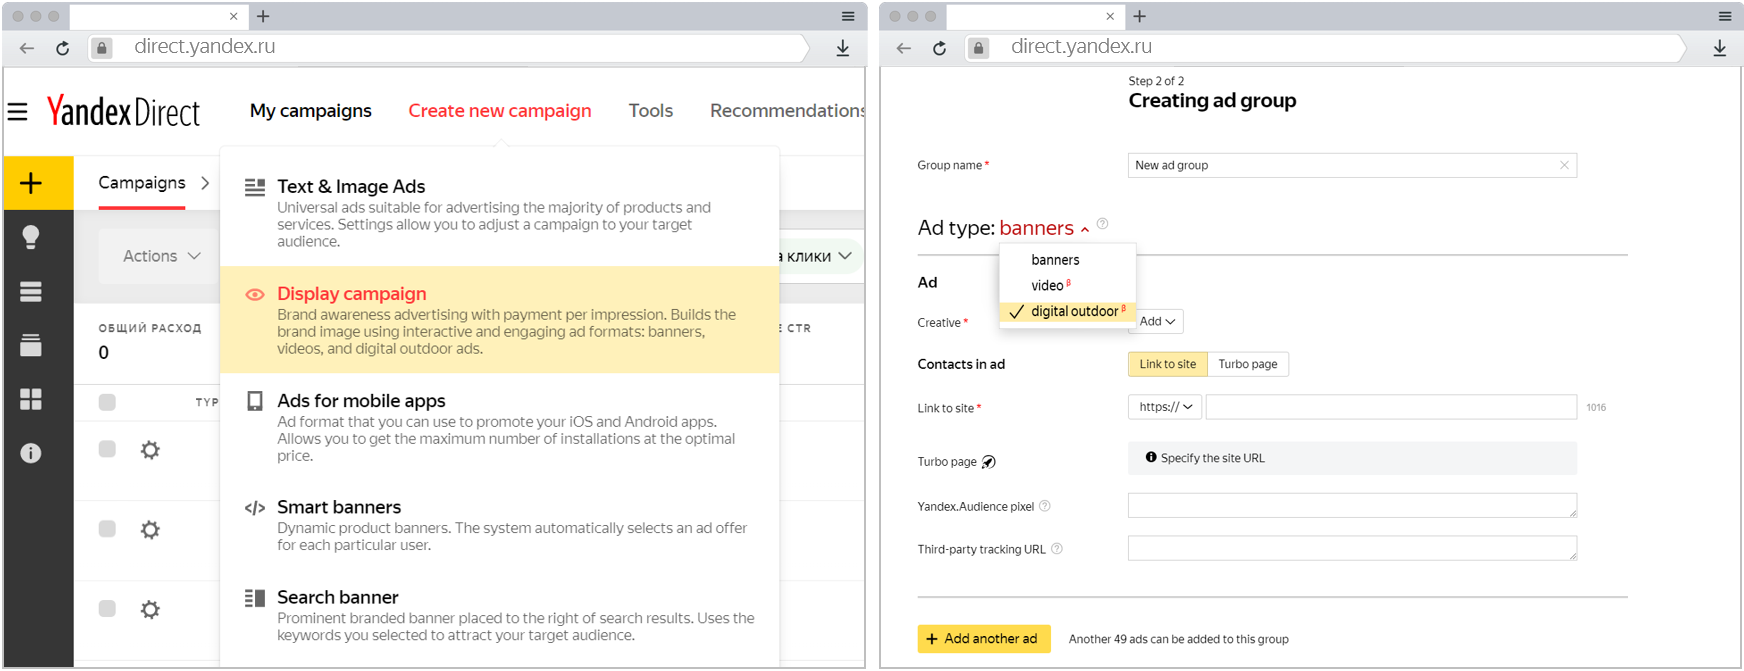This screenshot has height=671, width=1744.
Task: Click the four-squares grid icon in sidebar
Action: pyautogui.click(x=31, y=399)
